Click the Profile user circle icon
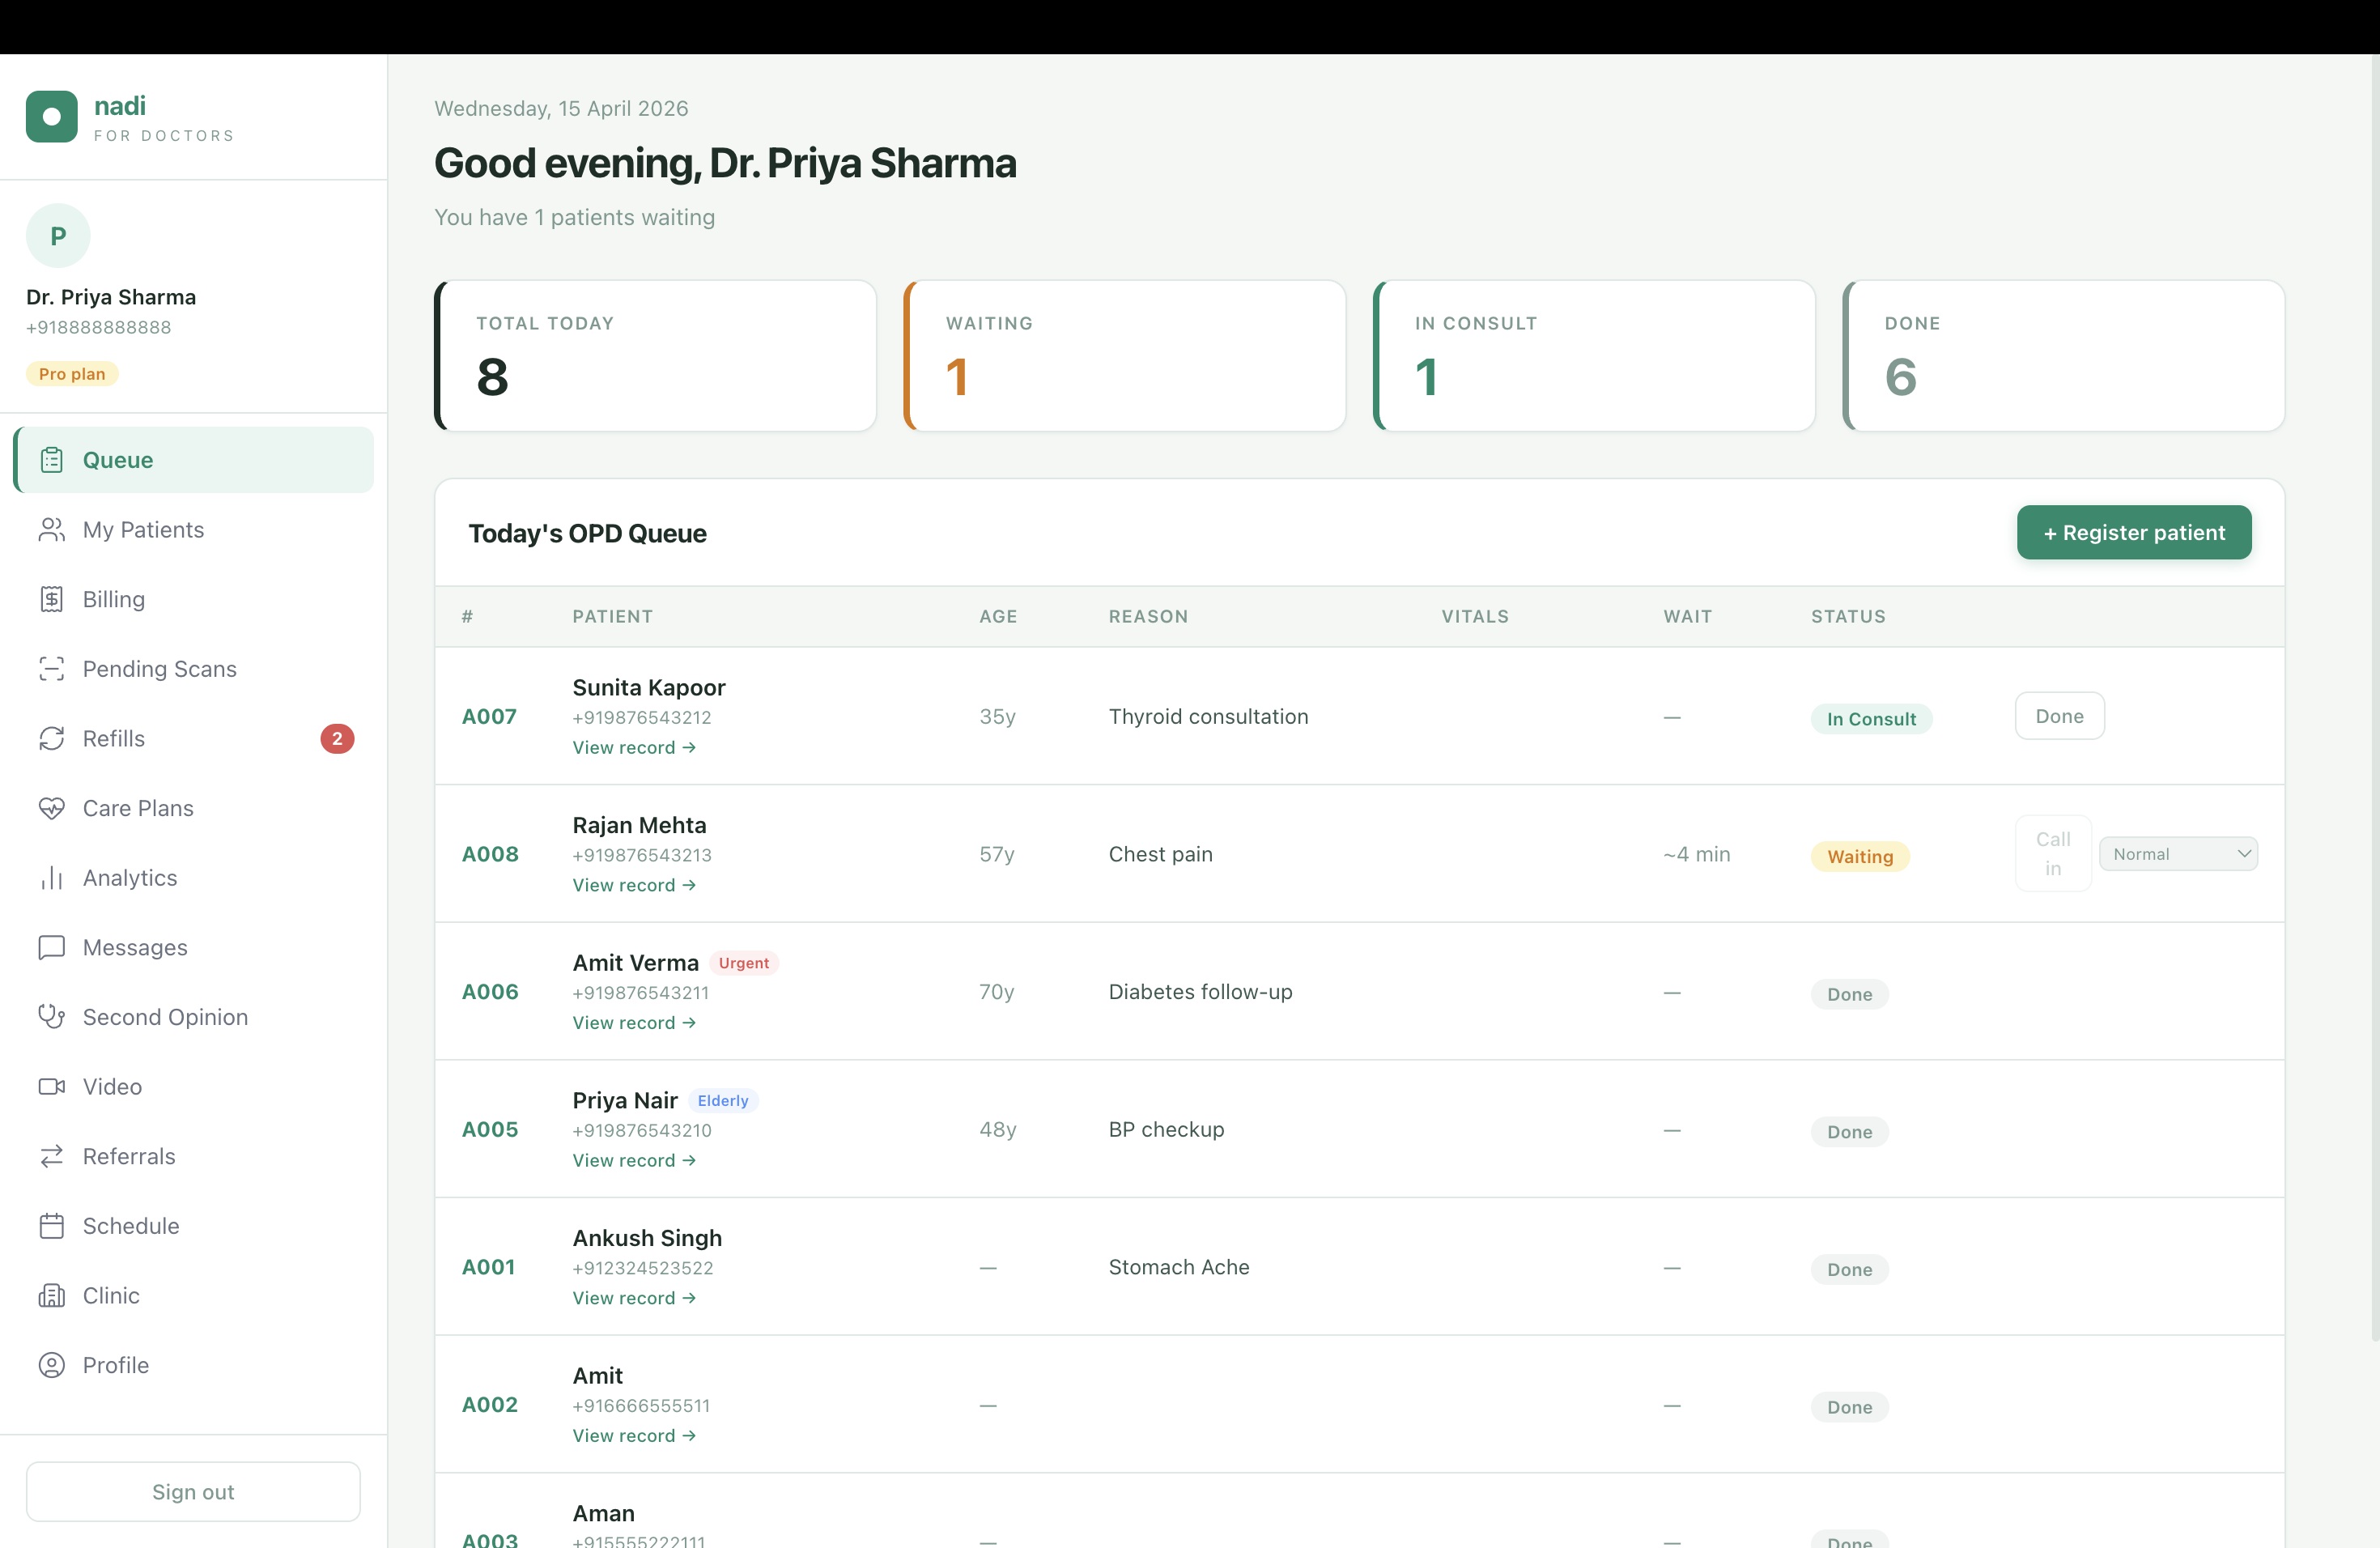Viewport: 2380px width, 1548px height. (x=52, y=1365)
